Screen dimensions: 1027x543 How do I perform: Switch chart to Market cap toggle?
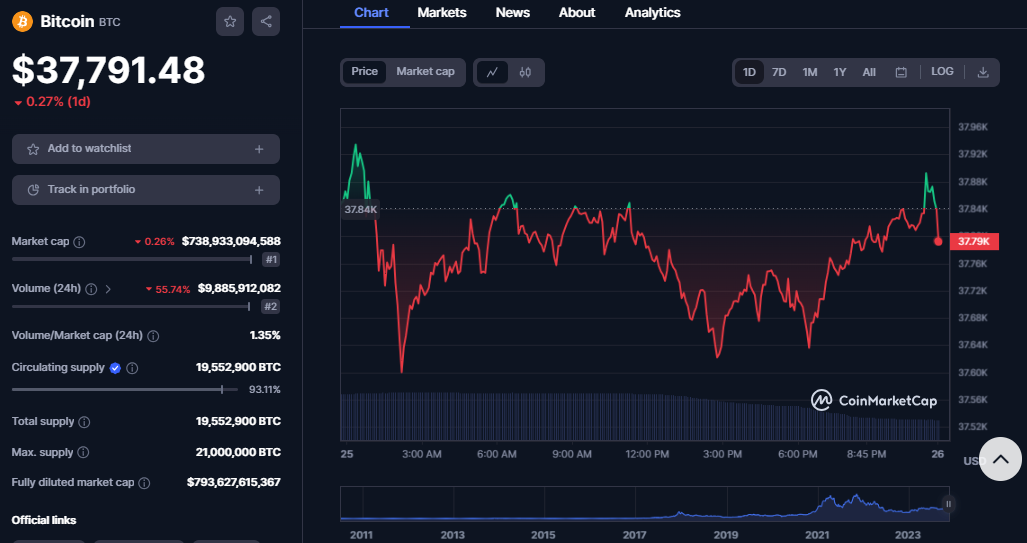tap(425, 72)
